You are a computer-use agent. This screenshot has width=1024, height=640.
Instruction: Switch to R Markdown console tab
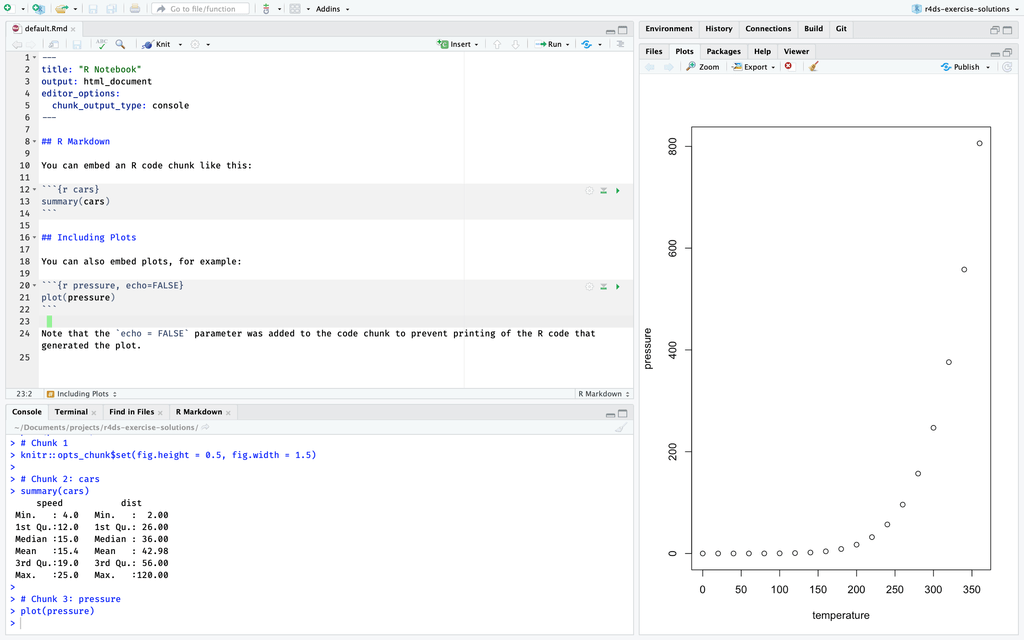click(x=199, y=412)
